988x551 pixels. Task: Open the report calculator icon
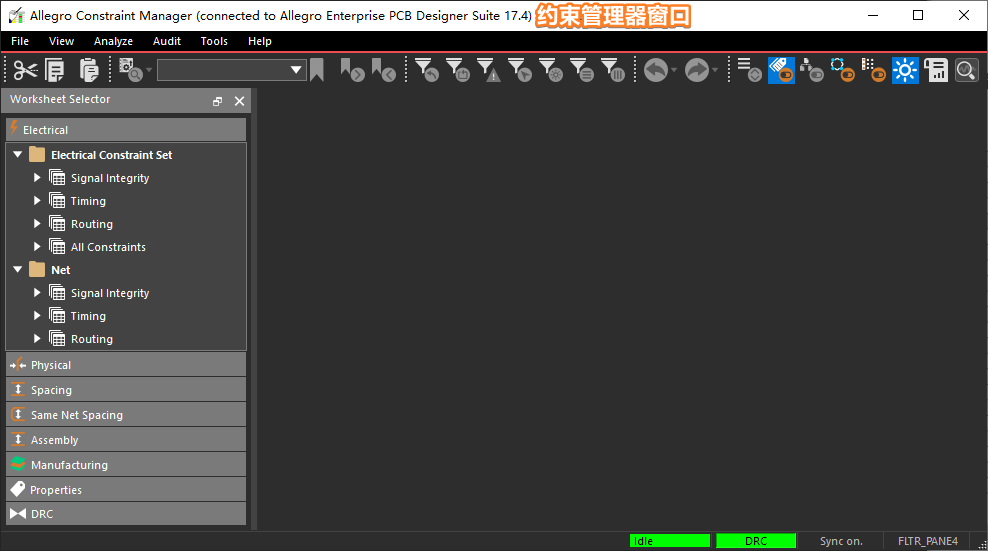pyautogui.click(x=936, y=70)
